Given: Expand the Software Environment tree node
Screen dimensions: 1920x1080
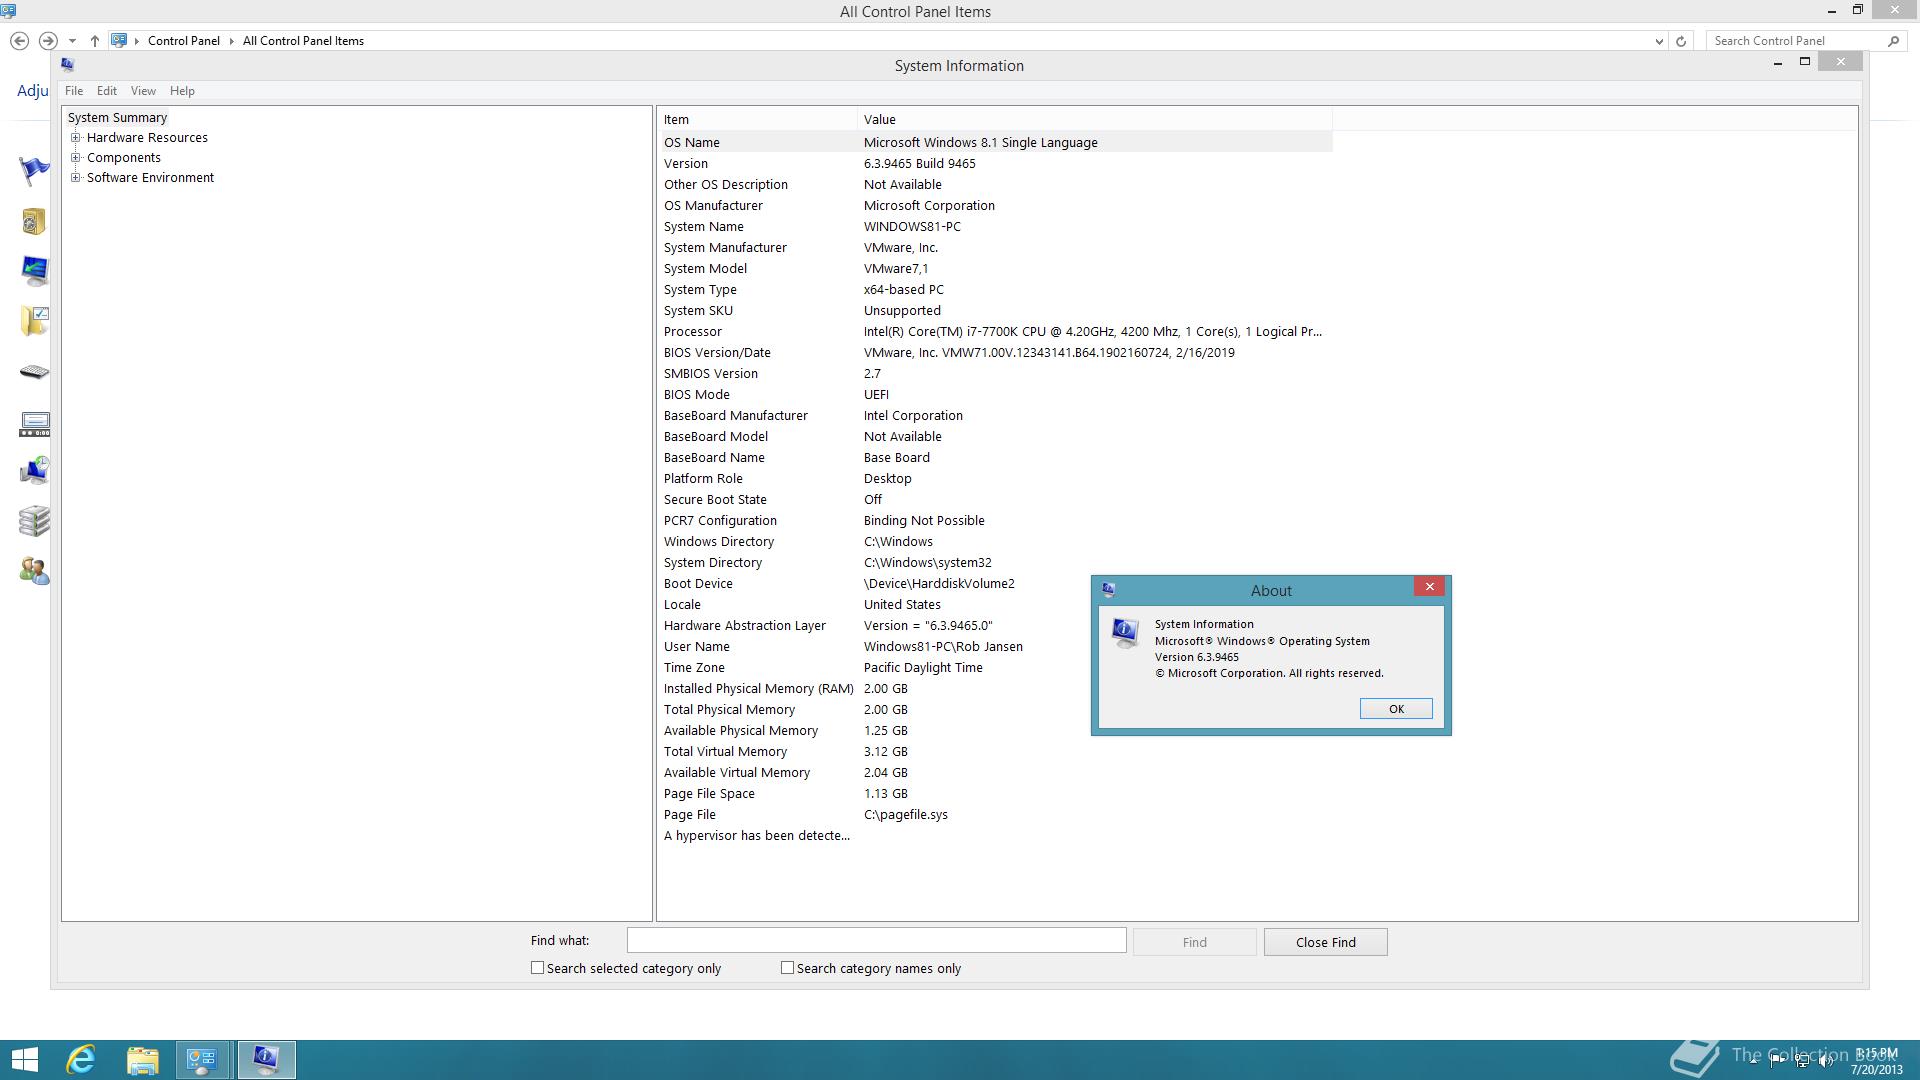Looking at the screenshot, I should (x=75, y=178).
